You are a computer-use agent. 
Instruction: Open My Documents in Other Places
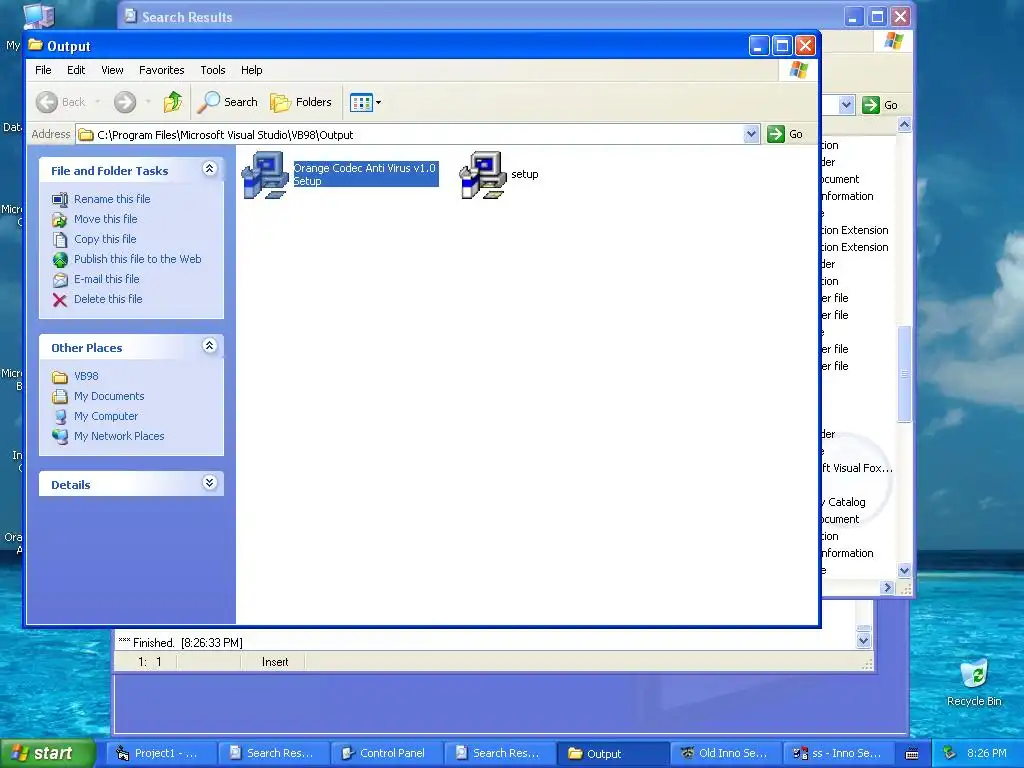pos(109,396)
